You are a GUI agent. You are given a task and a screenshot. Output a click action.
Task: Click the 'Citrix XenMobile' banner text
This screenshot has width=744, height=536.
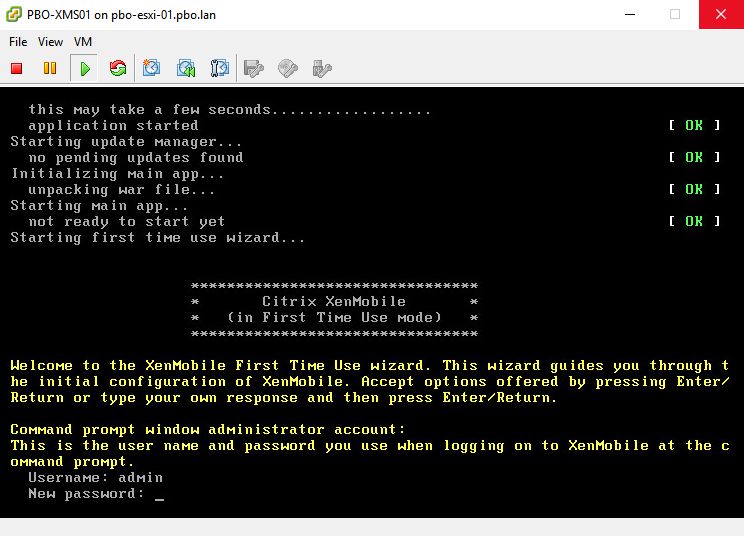pyautogui.click(x=334, y=302)
